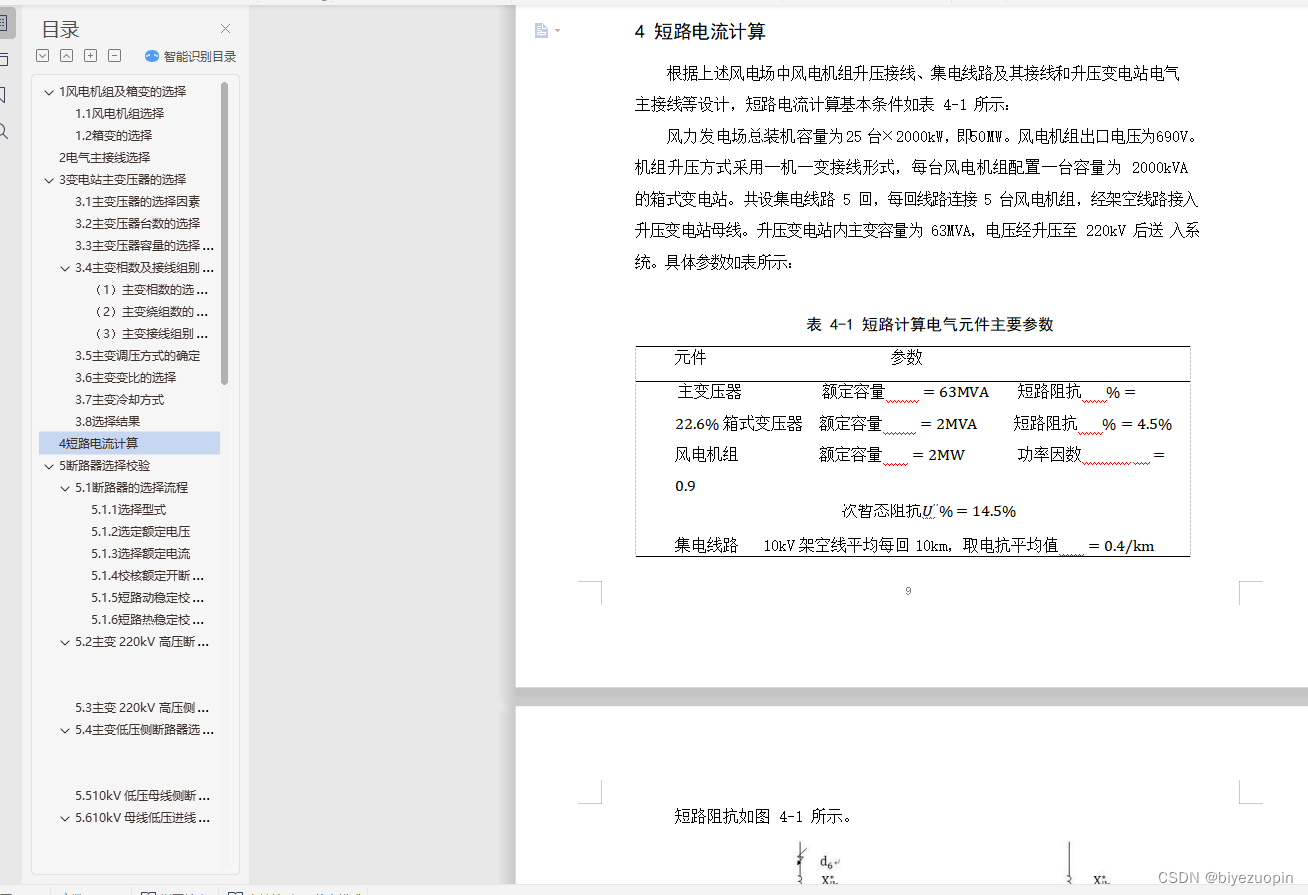Screen dimensions: 1308x895
Task: Jump to 2电气主接线选择
Action: click(104, 157)
